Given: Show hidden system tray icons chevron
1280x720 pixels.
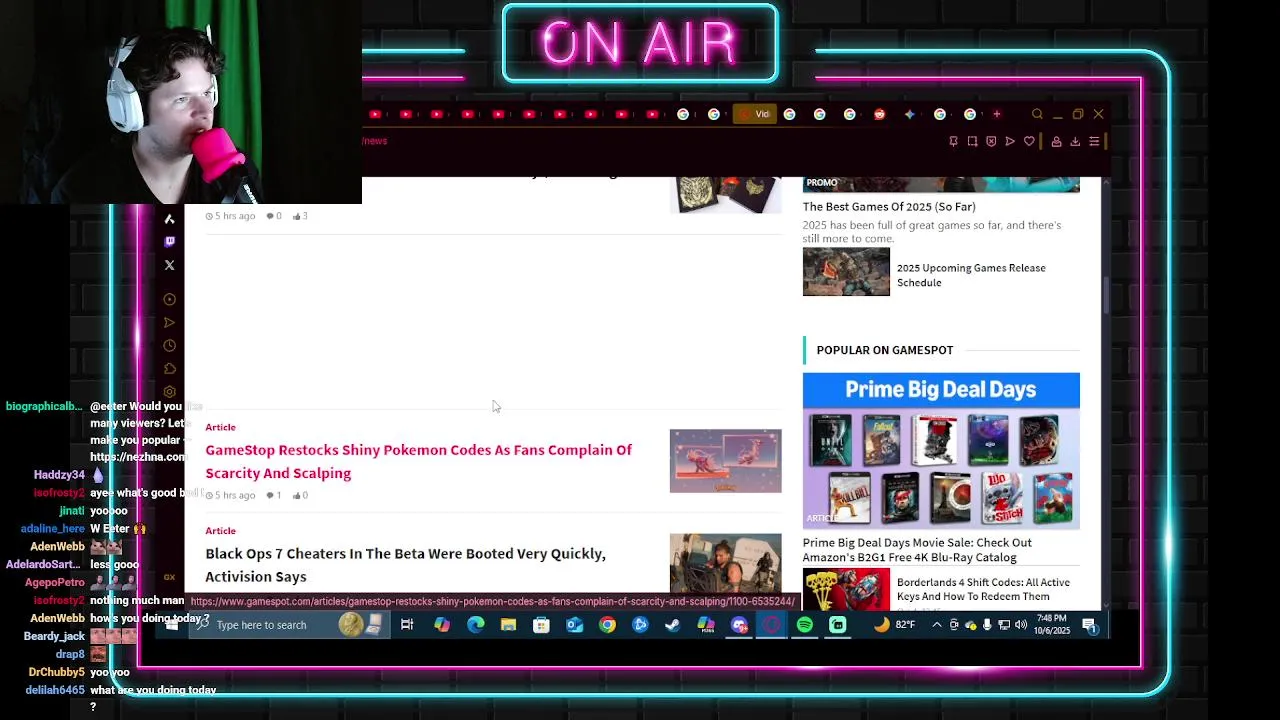Looking at the screenshot, I should click(936, 625).
